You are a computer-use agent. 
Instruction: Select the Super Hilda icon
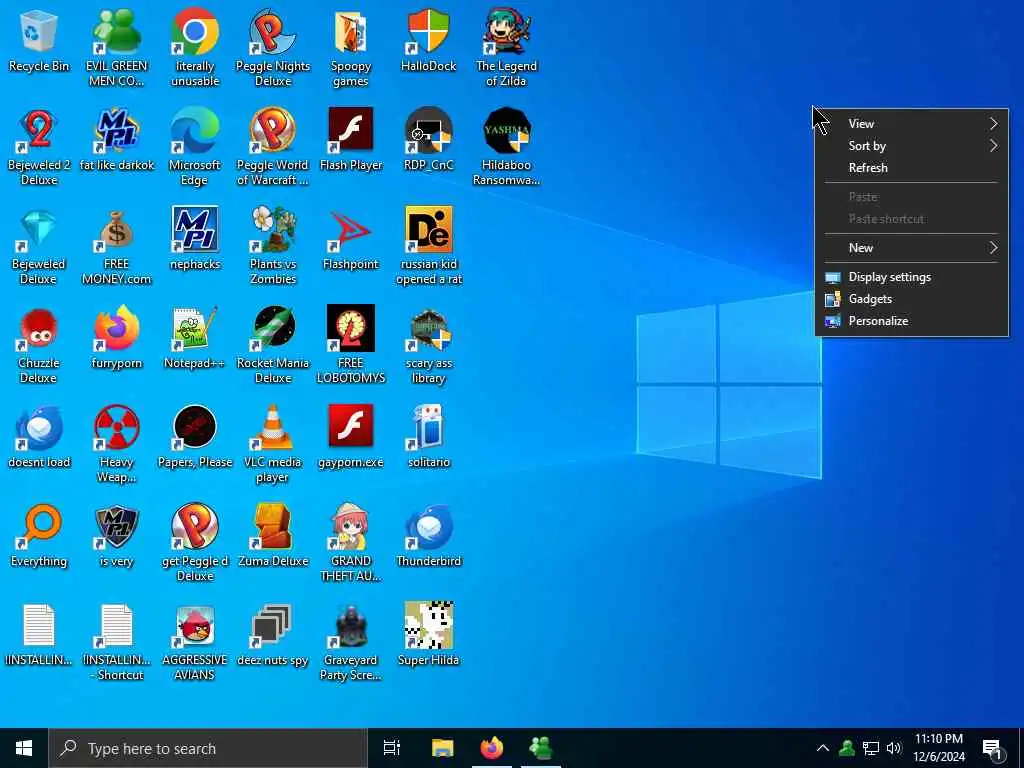(x=428, y=626)
